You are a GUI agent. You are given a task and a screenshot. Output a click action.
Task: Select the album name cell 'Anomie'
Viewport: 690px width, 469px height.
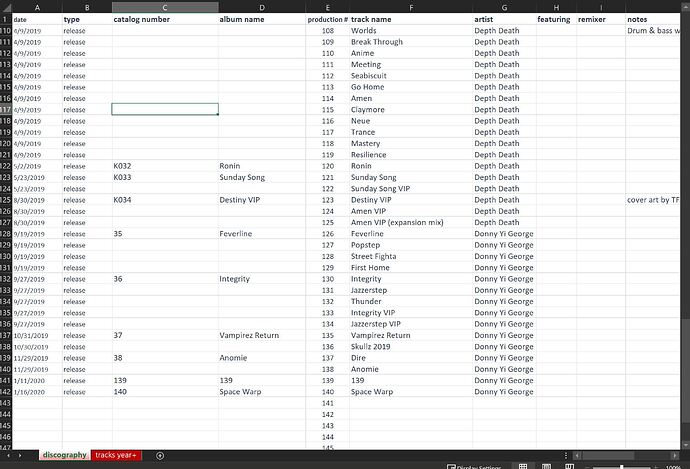(x=262, y=358)
